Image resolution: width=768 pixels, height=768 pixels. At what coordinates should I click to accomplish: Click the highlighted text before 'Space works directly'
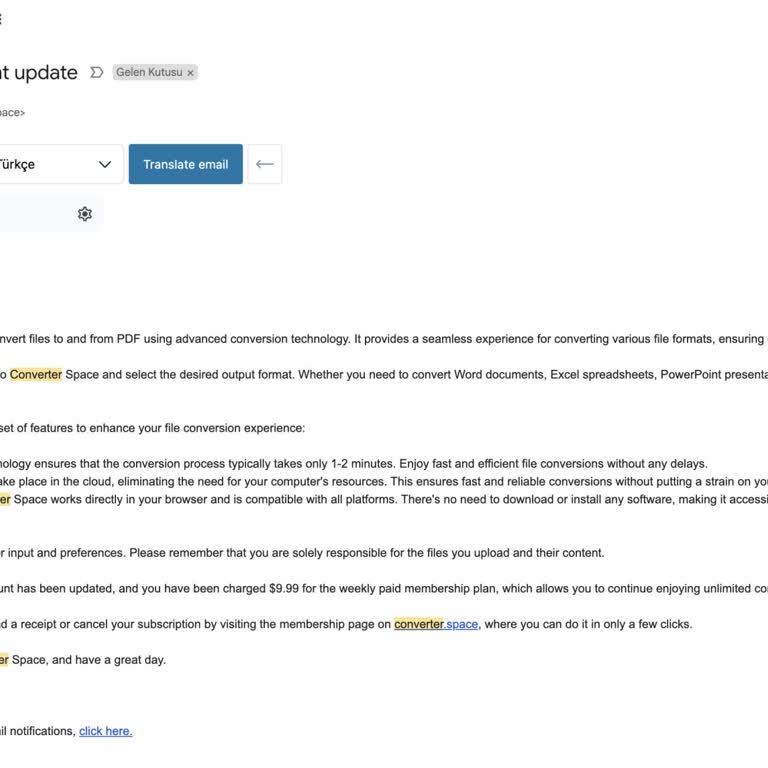[x=5, y=499]
